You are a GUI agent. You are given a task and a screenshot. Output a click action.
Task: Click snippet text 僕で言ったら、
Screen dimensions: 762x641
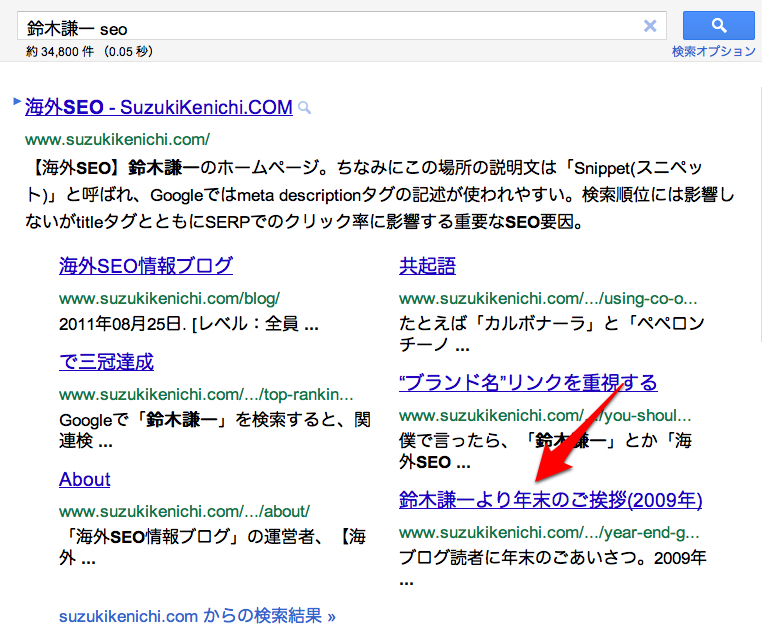(x=545, y=451)
